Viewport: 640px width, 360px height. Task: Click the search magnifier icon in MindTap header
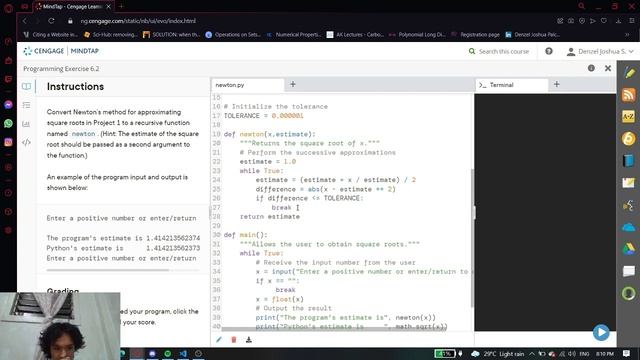[472, 51]
